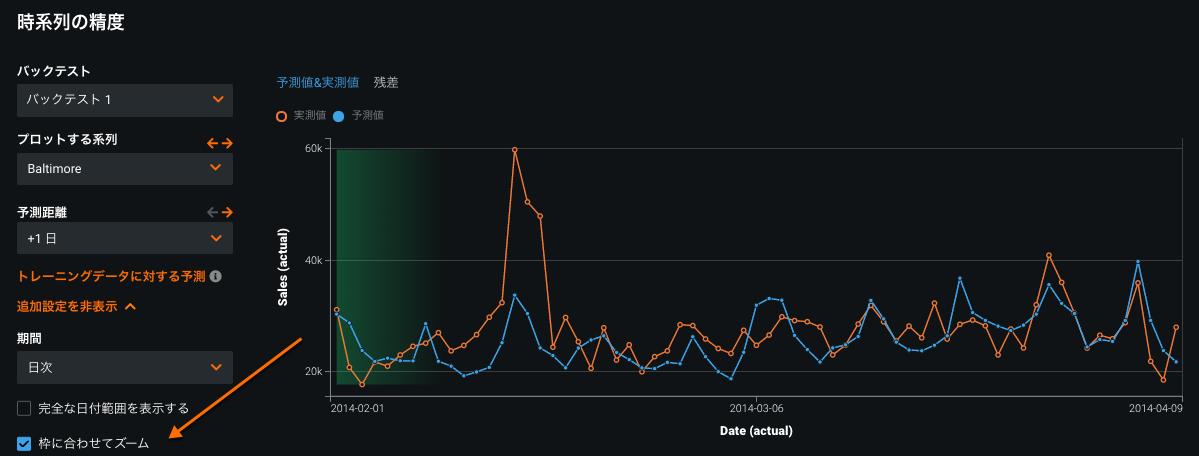Click the orange 実測値 legend circle
1199x456 pixels.
(282, 116)
